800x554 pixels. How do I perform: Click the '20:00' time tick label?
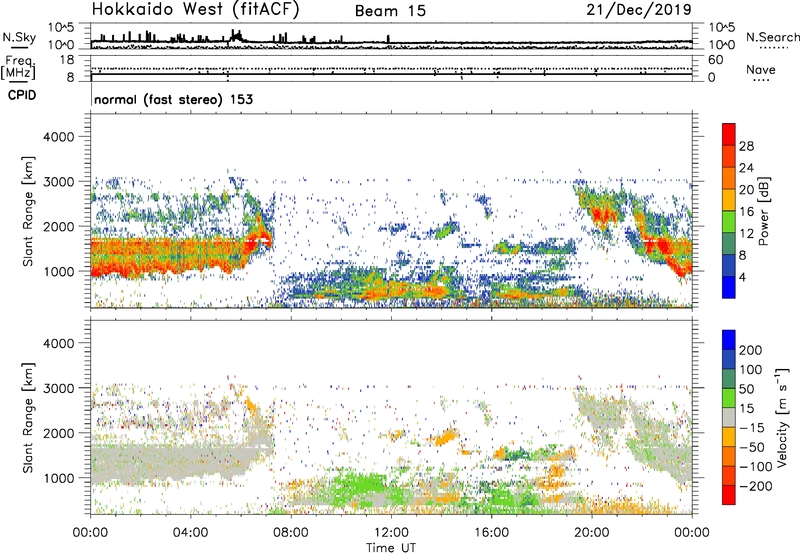click(x=592, y=533)
